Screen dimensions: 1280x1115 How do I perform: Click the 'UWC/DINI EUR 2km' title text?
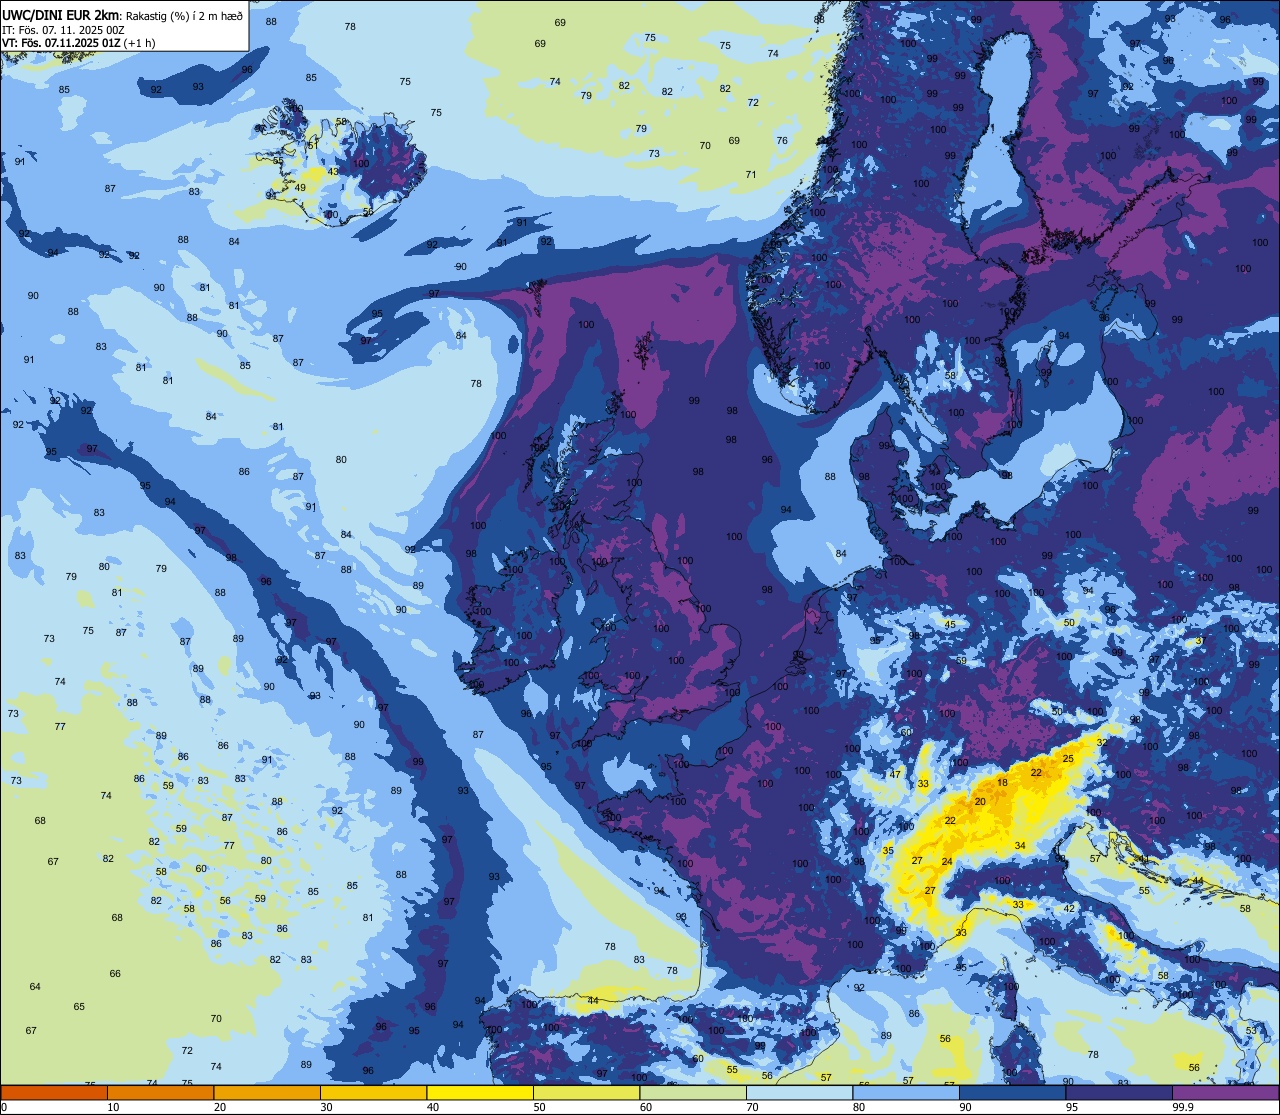click(x=59, y=15)
